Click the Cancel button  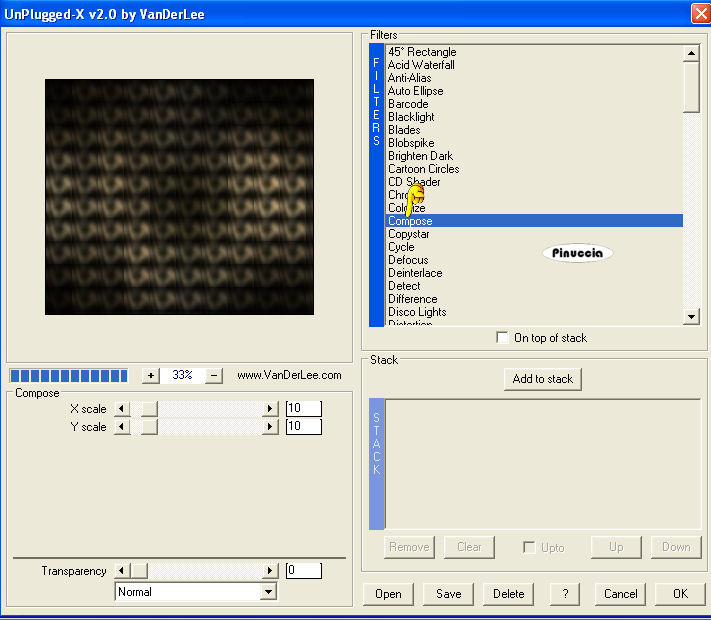point(620,594)
